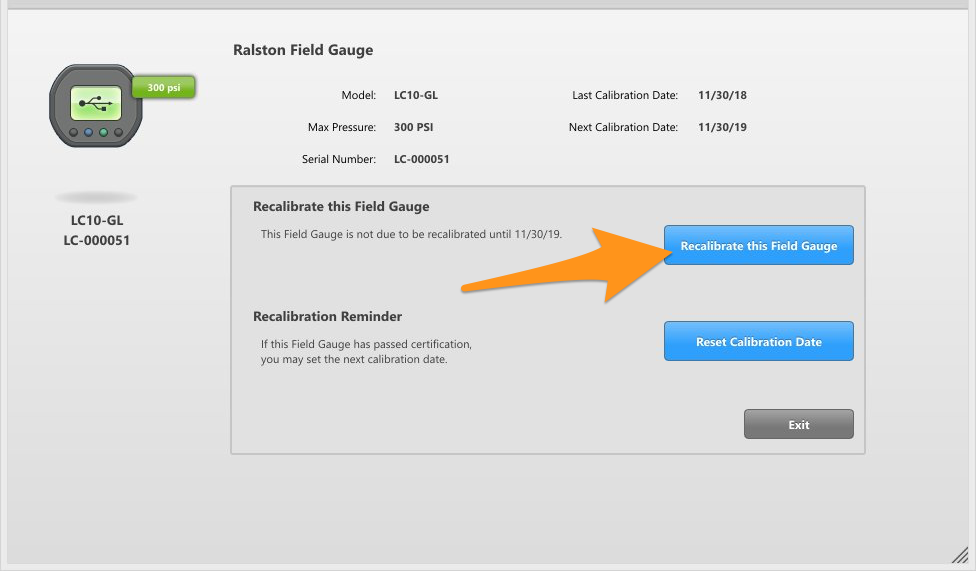Click the Recalibrate this Field Gauge section heading
976x571 pixels.
coord(341,207)
